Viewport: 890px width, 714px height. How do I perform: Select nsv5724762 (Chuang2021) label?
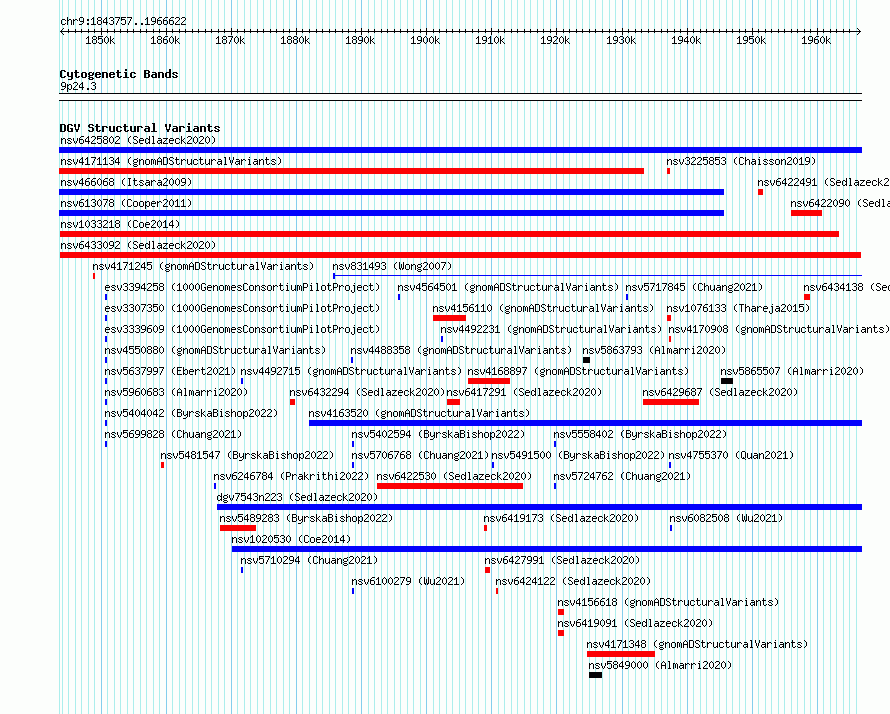tap(622, 476)
